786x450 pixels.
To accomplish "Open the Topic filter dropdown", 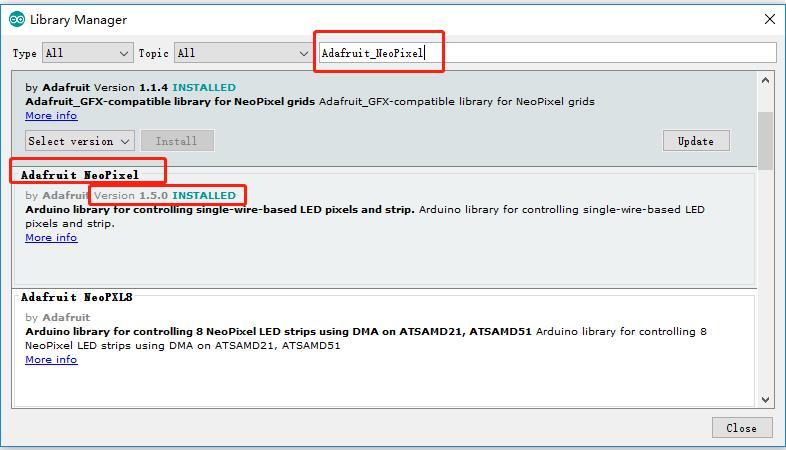I will pos(243,53).
